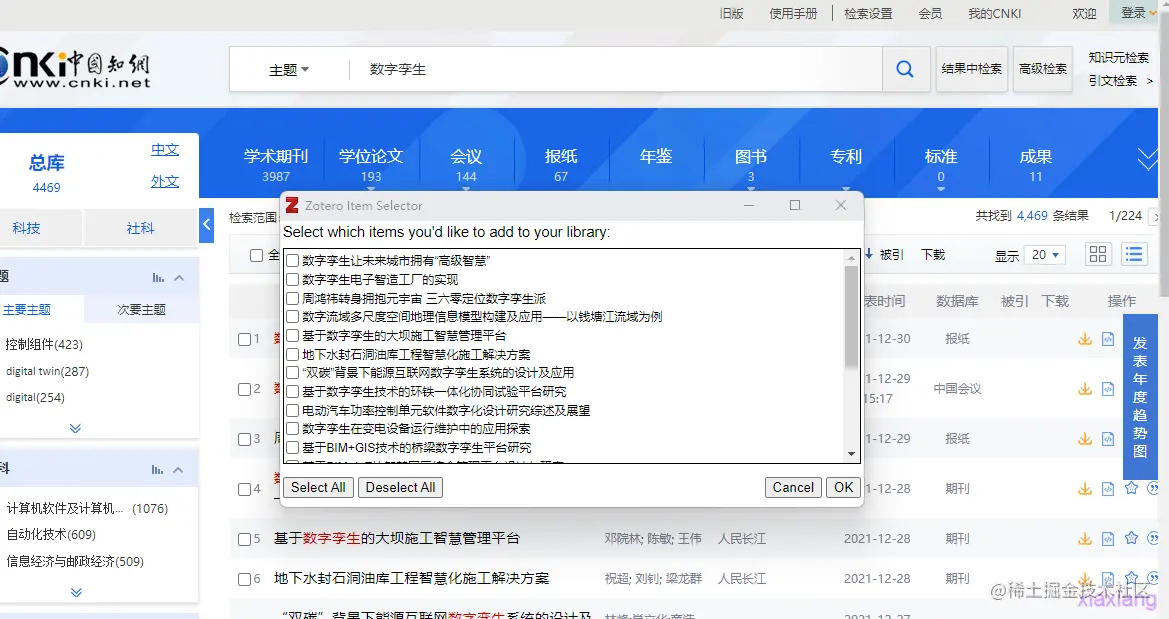
Task: Favorite result row 4 with star icon
Action: click(x=1131, y=488)
